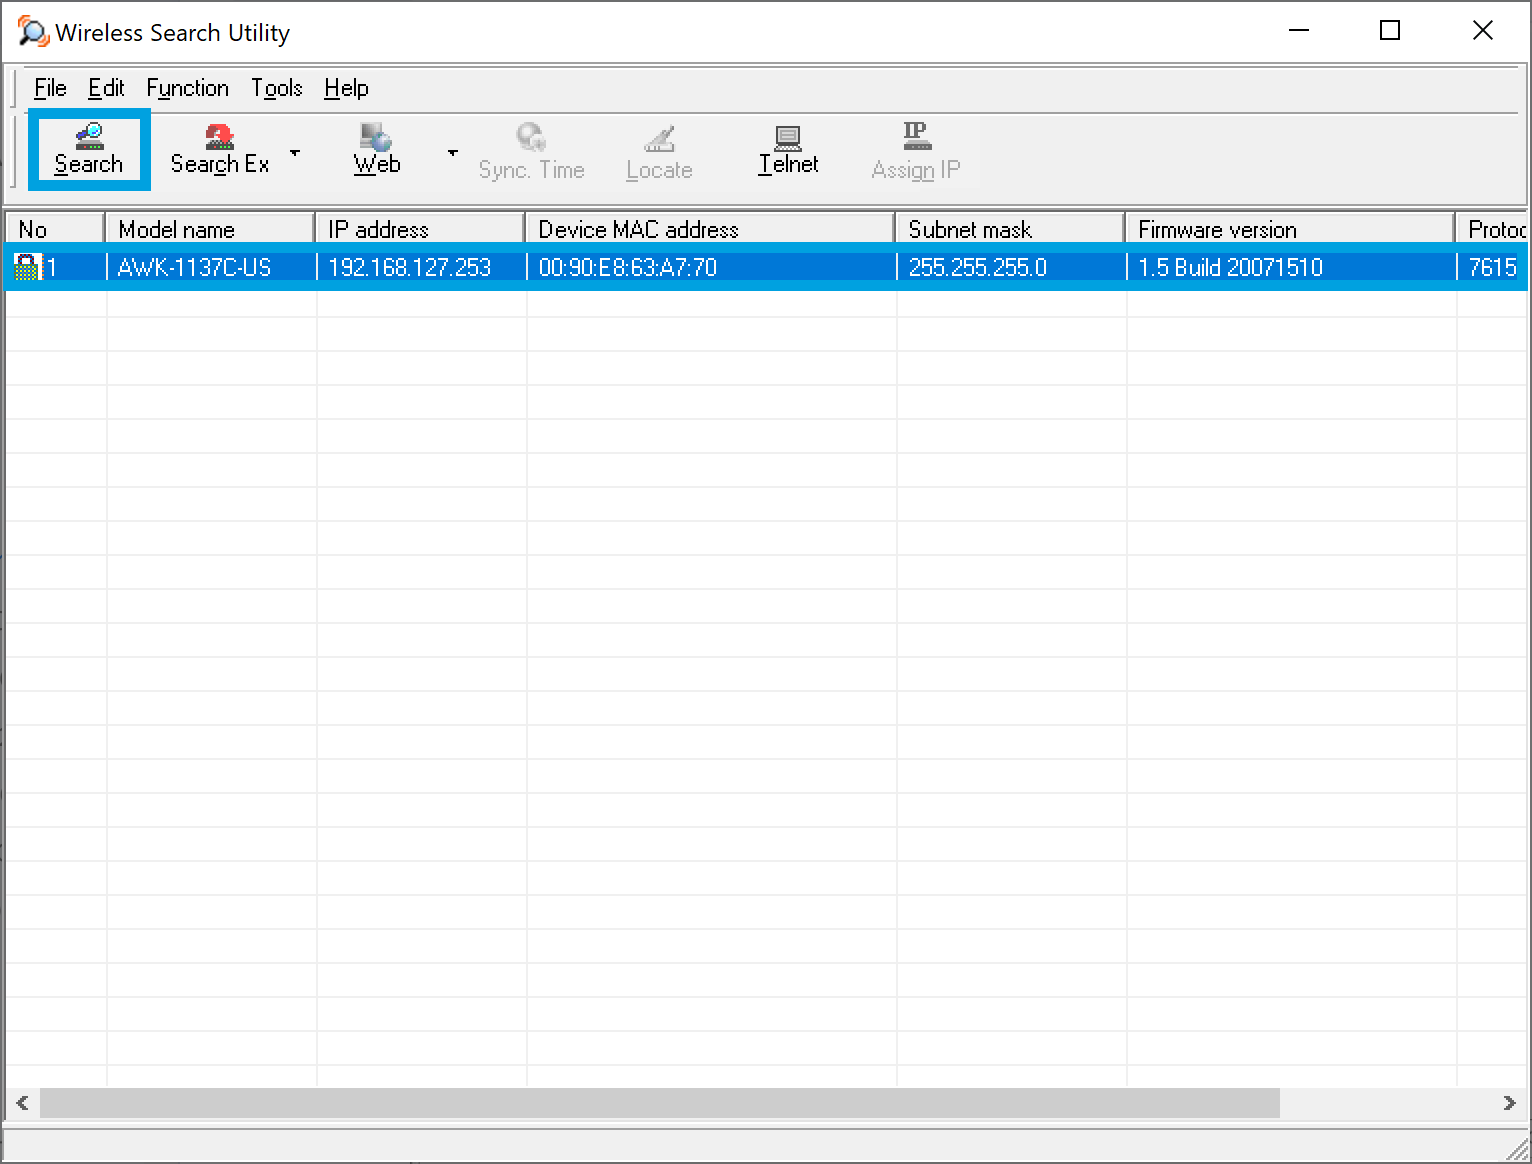Click the horizontal scrollbar right arrow
1532x1164 pixels.
click(x=1510, y=1103)
